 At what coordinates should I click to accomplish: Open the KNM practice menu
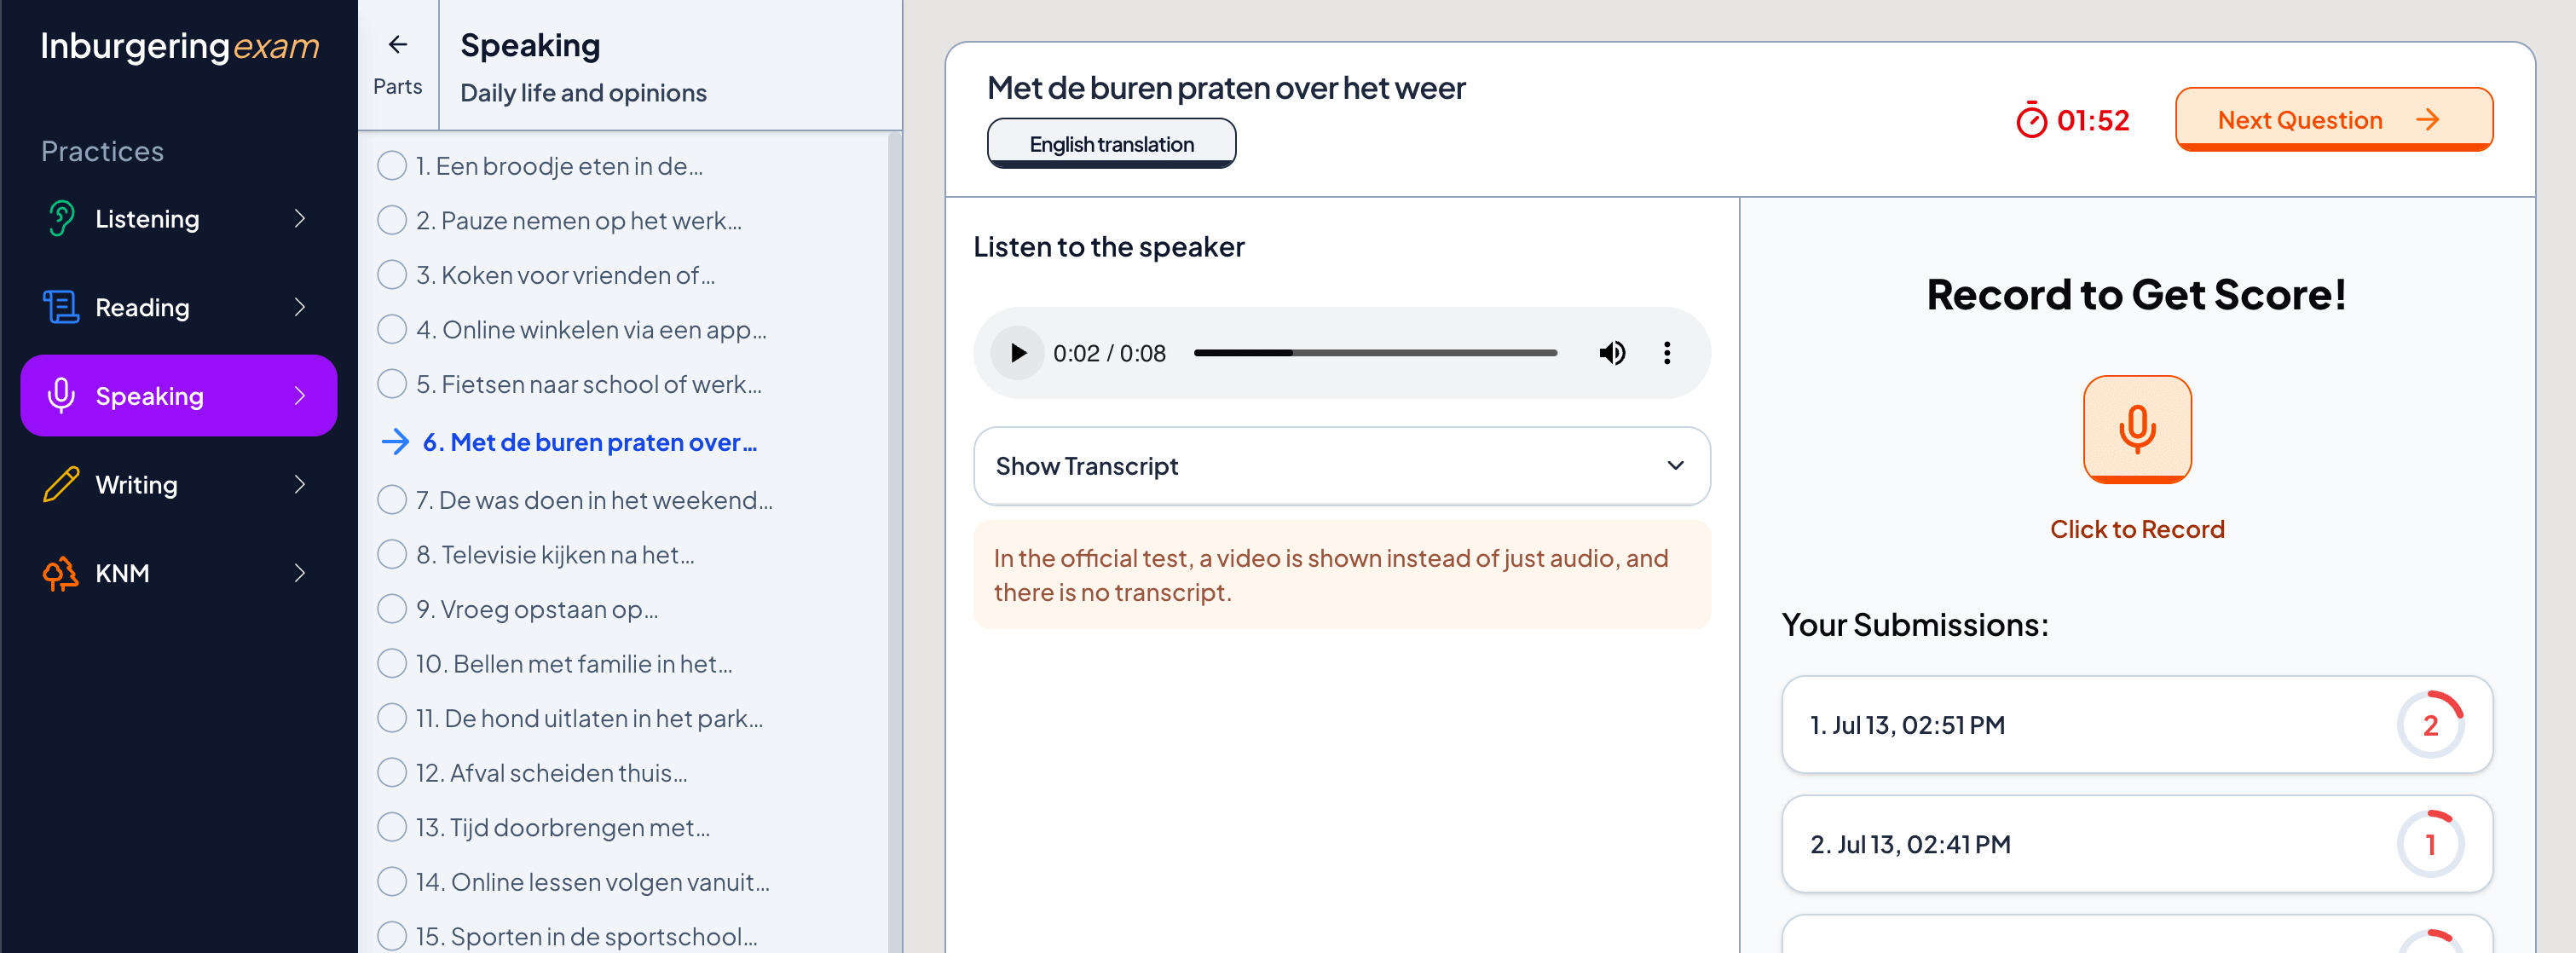pyautogui.click(x=179, y=573)
